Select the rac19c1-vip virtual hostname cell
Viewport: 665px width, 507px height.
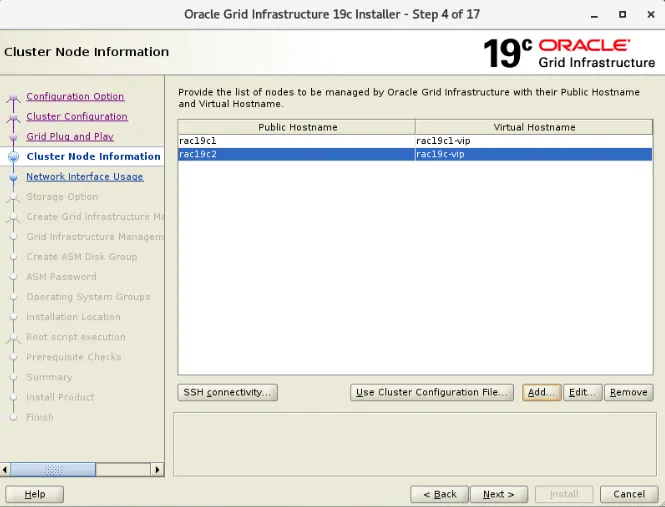coord(534,141)
